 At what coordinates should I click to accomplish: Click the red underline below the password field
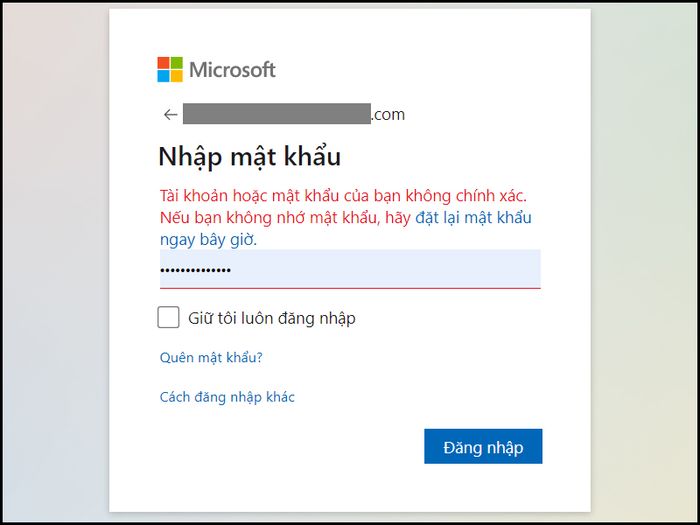(350, 288)
